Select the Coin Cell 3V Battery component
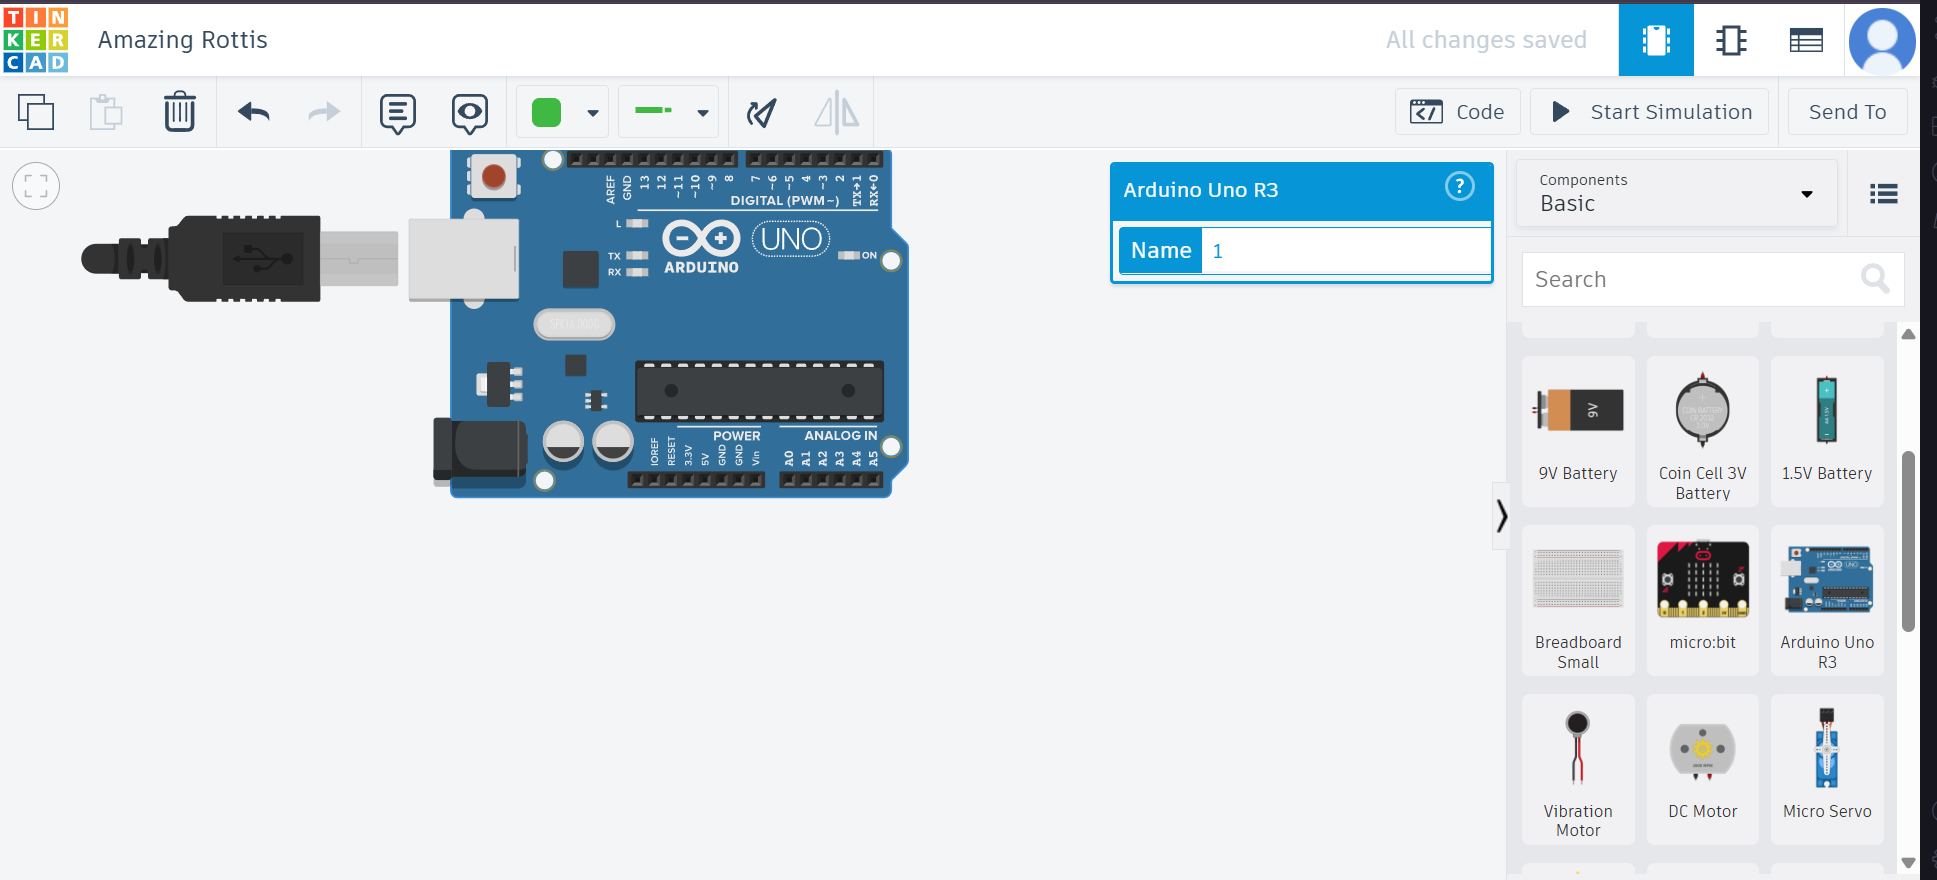Screen dimensions: 1937x880 [1702, 431]
